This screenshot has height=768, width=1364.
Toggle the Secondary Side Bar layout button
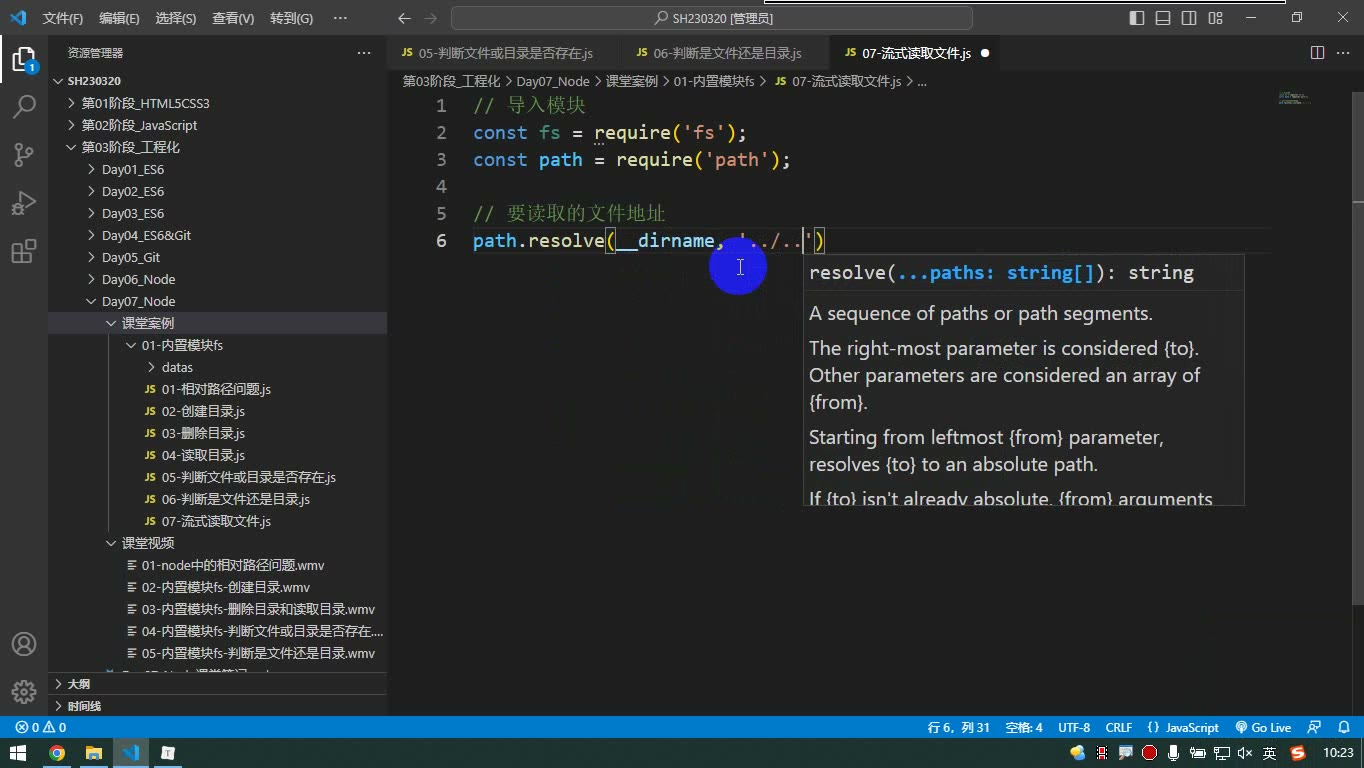[1189, 18]
